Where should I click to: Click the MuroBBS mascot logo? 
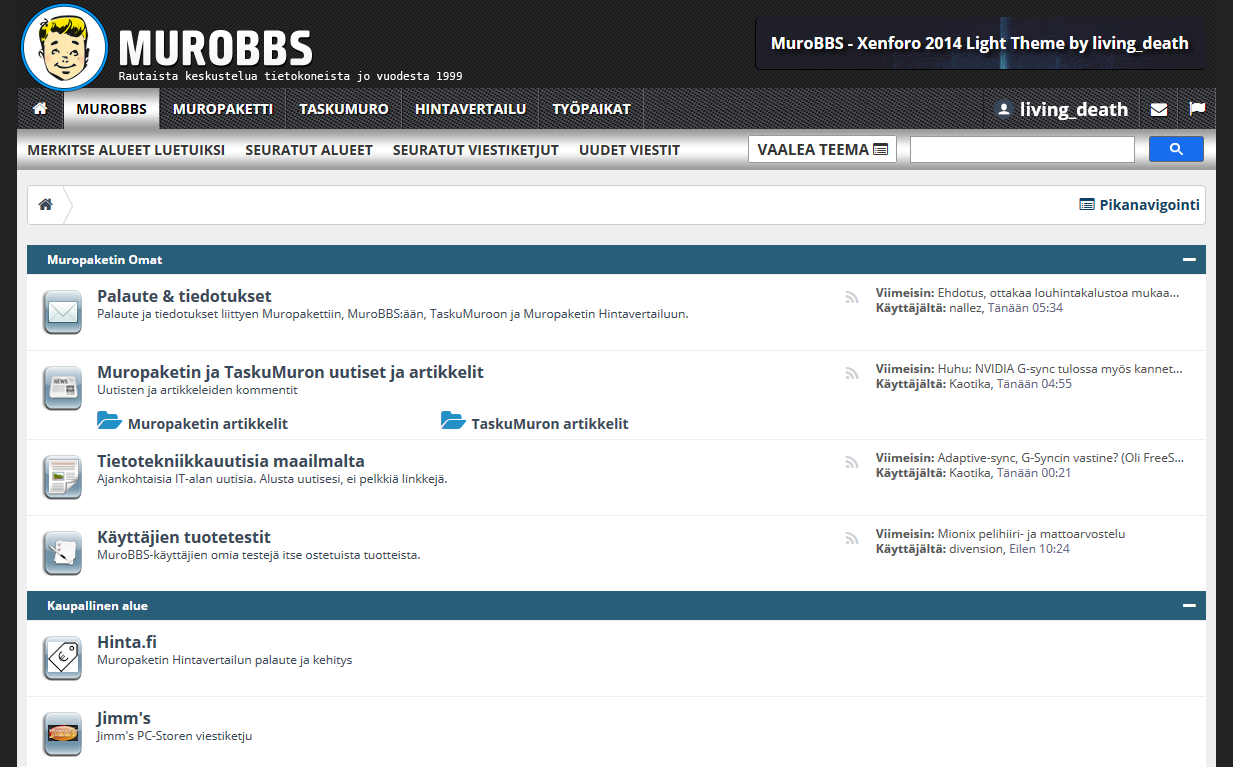[64, 47]
